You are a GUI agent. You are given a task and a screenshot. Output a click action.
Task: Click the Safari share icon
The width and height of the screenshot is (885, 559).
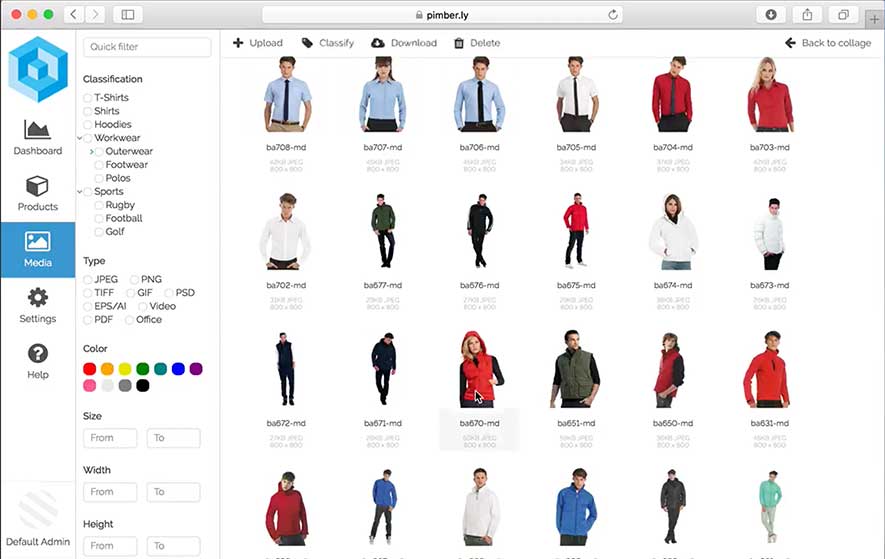pyautogui.click(x=807, y=15)
